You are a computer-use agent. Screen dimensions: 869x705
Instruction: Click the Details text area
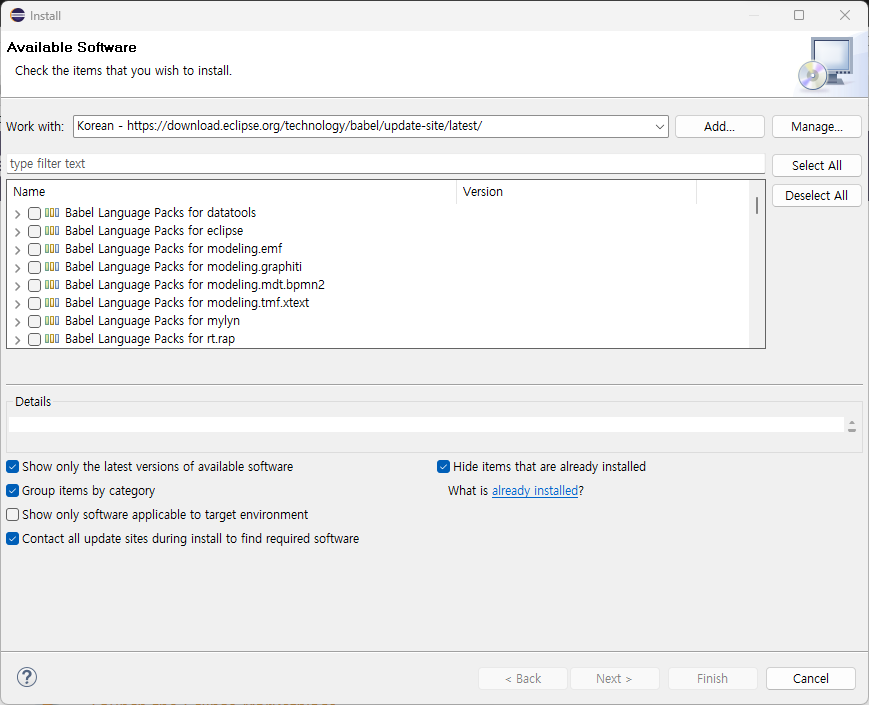(x=426, y=425)
